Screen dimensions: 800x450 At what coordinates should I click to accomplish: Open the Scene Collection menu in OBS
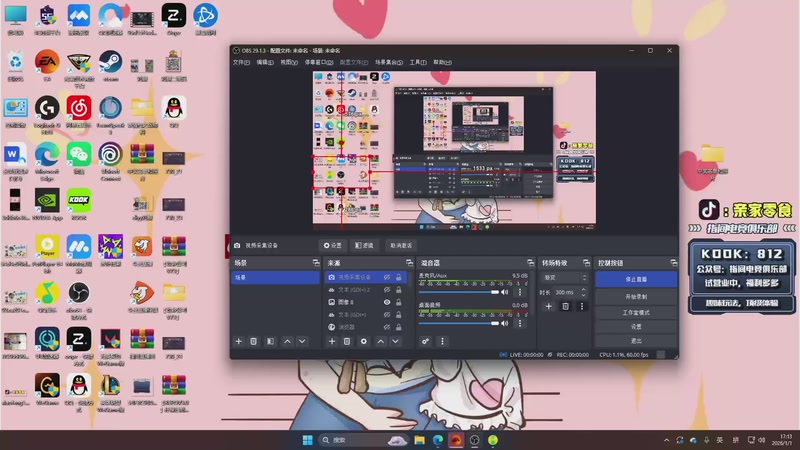coord(389,62)
